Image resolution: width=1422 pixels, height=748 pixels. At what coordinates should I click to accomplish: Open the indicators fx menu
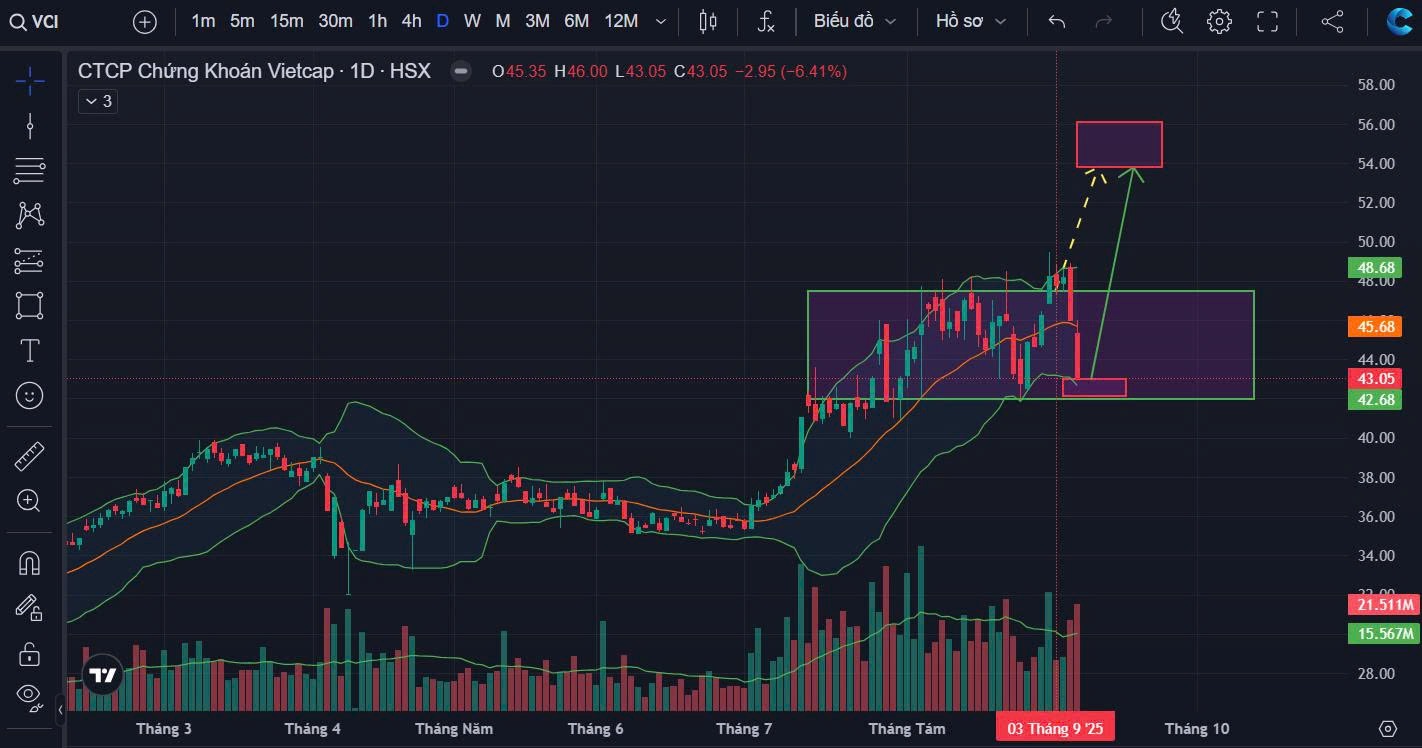pyautogui.click(x=766, y=21)
